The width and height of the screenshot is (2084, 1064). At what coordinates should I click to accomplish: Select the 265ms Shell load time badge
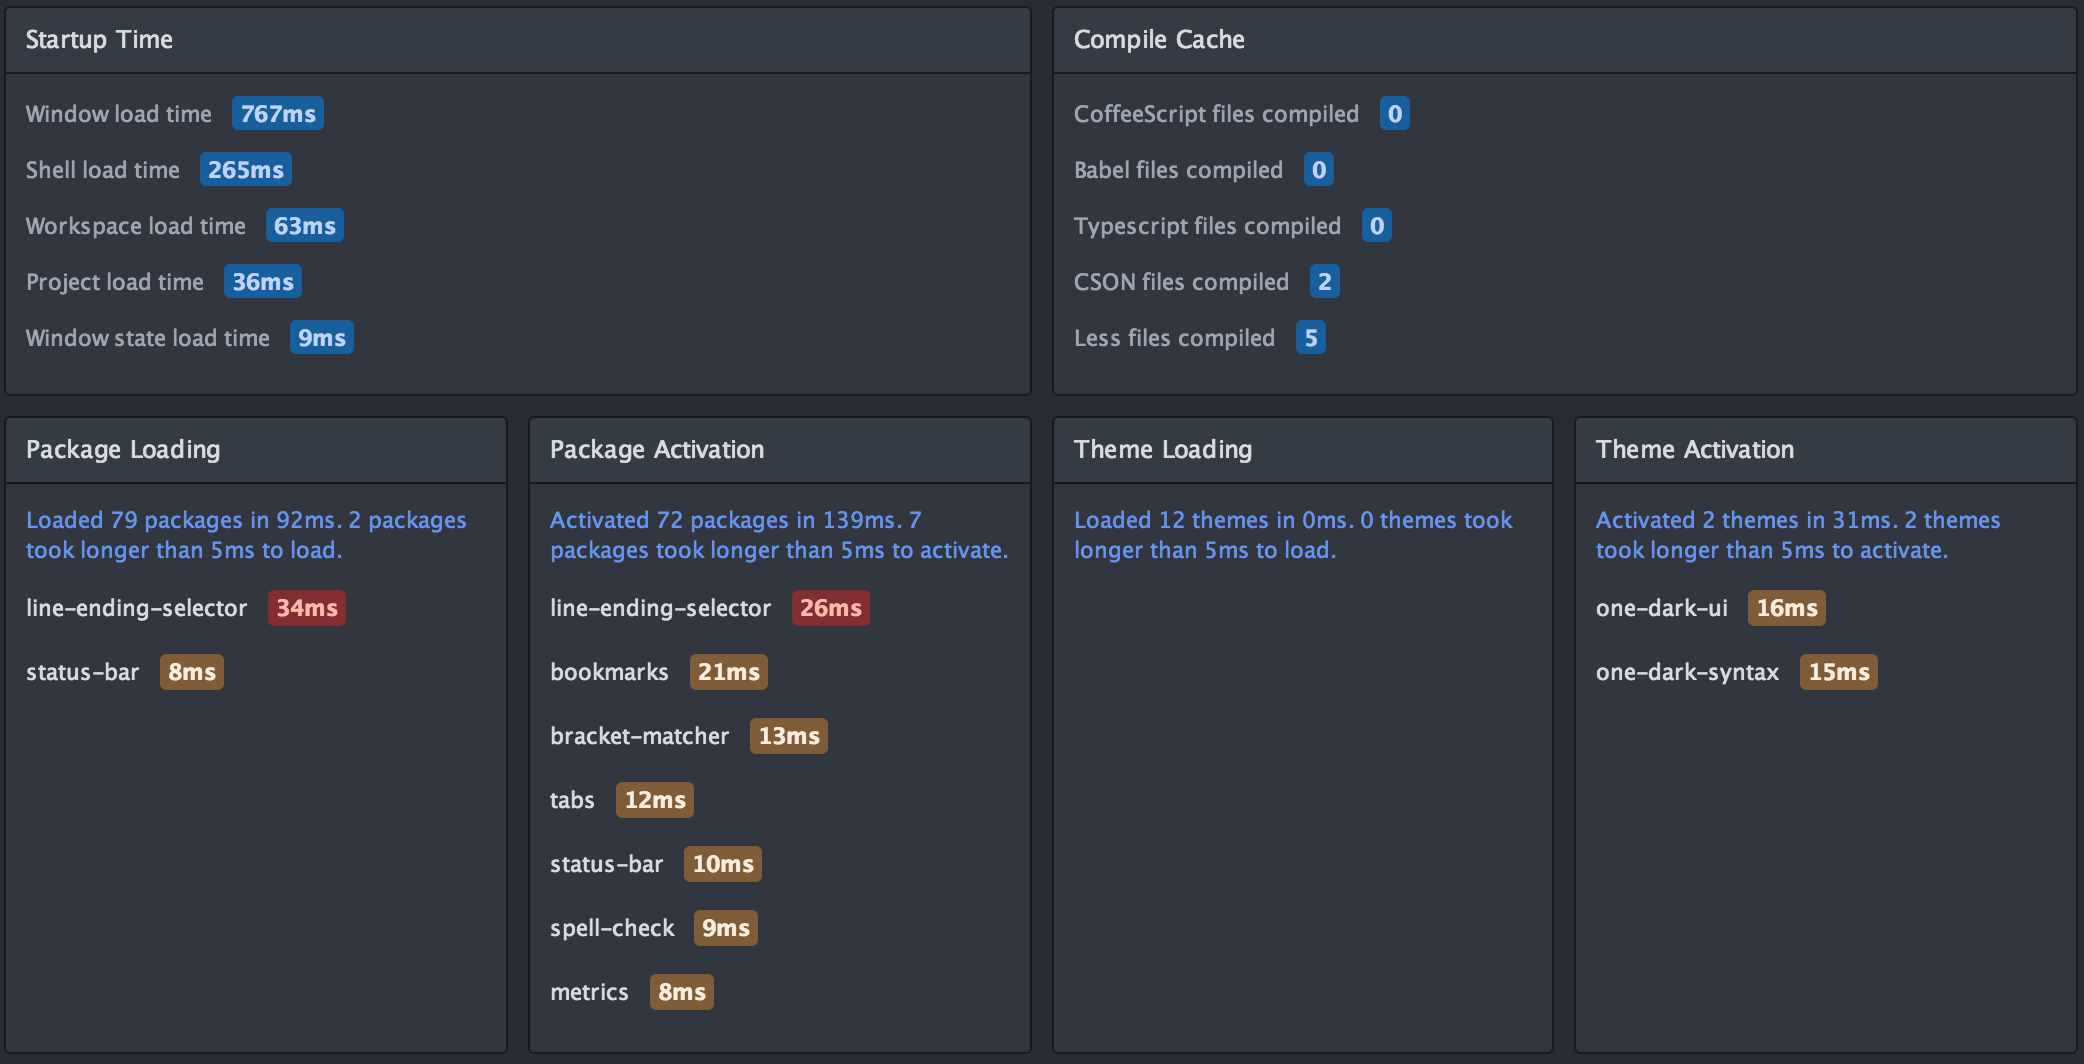245,170
